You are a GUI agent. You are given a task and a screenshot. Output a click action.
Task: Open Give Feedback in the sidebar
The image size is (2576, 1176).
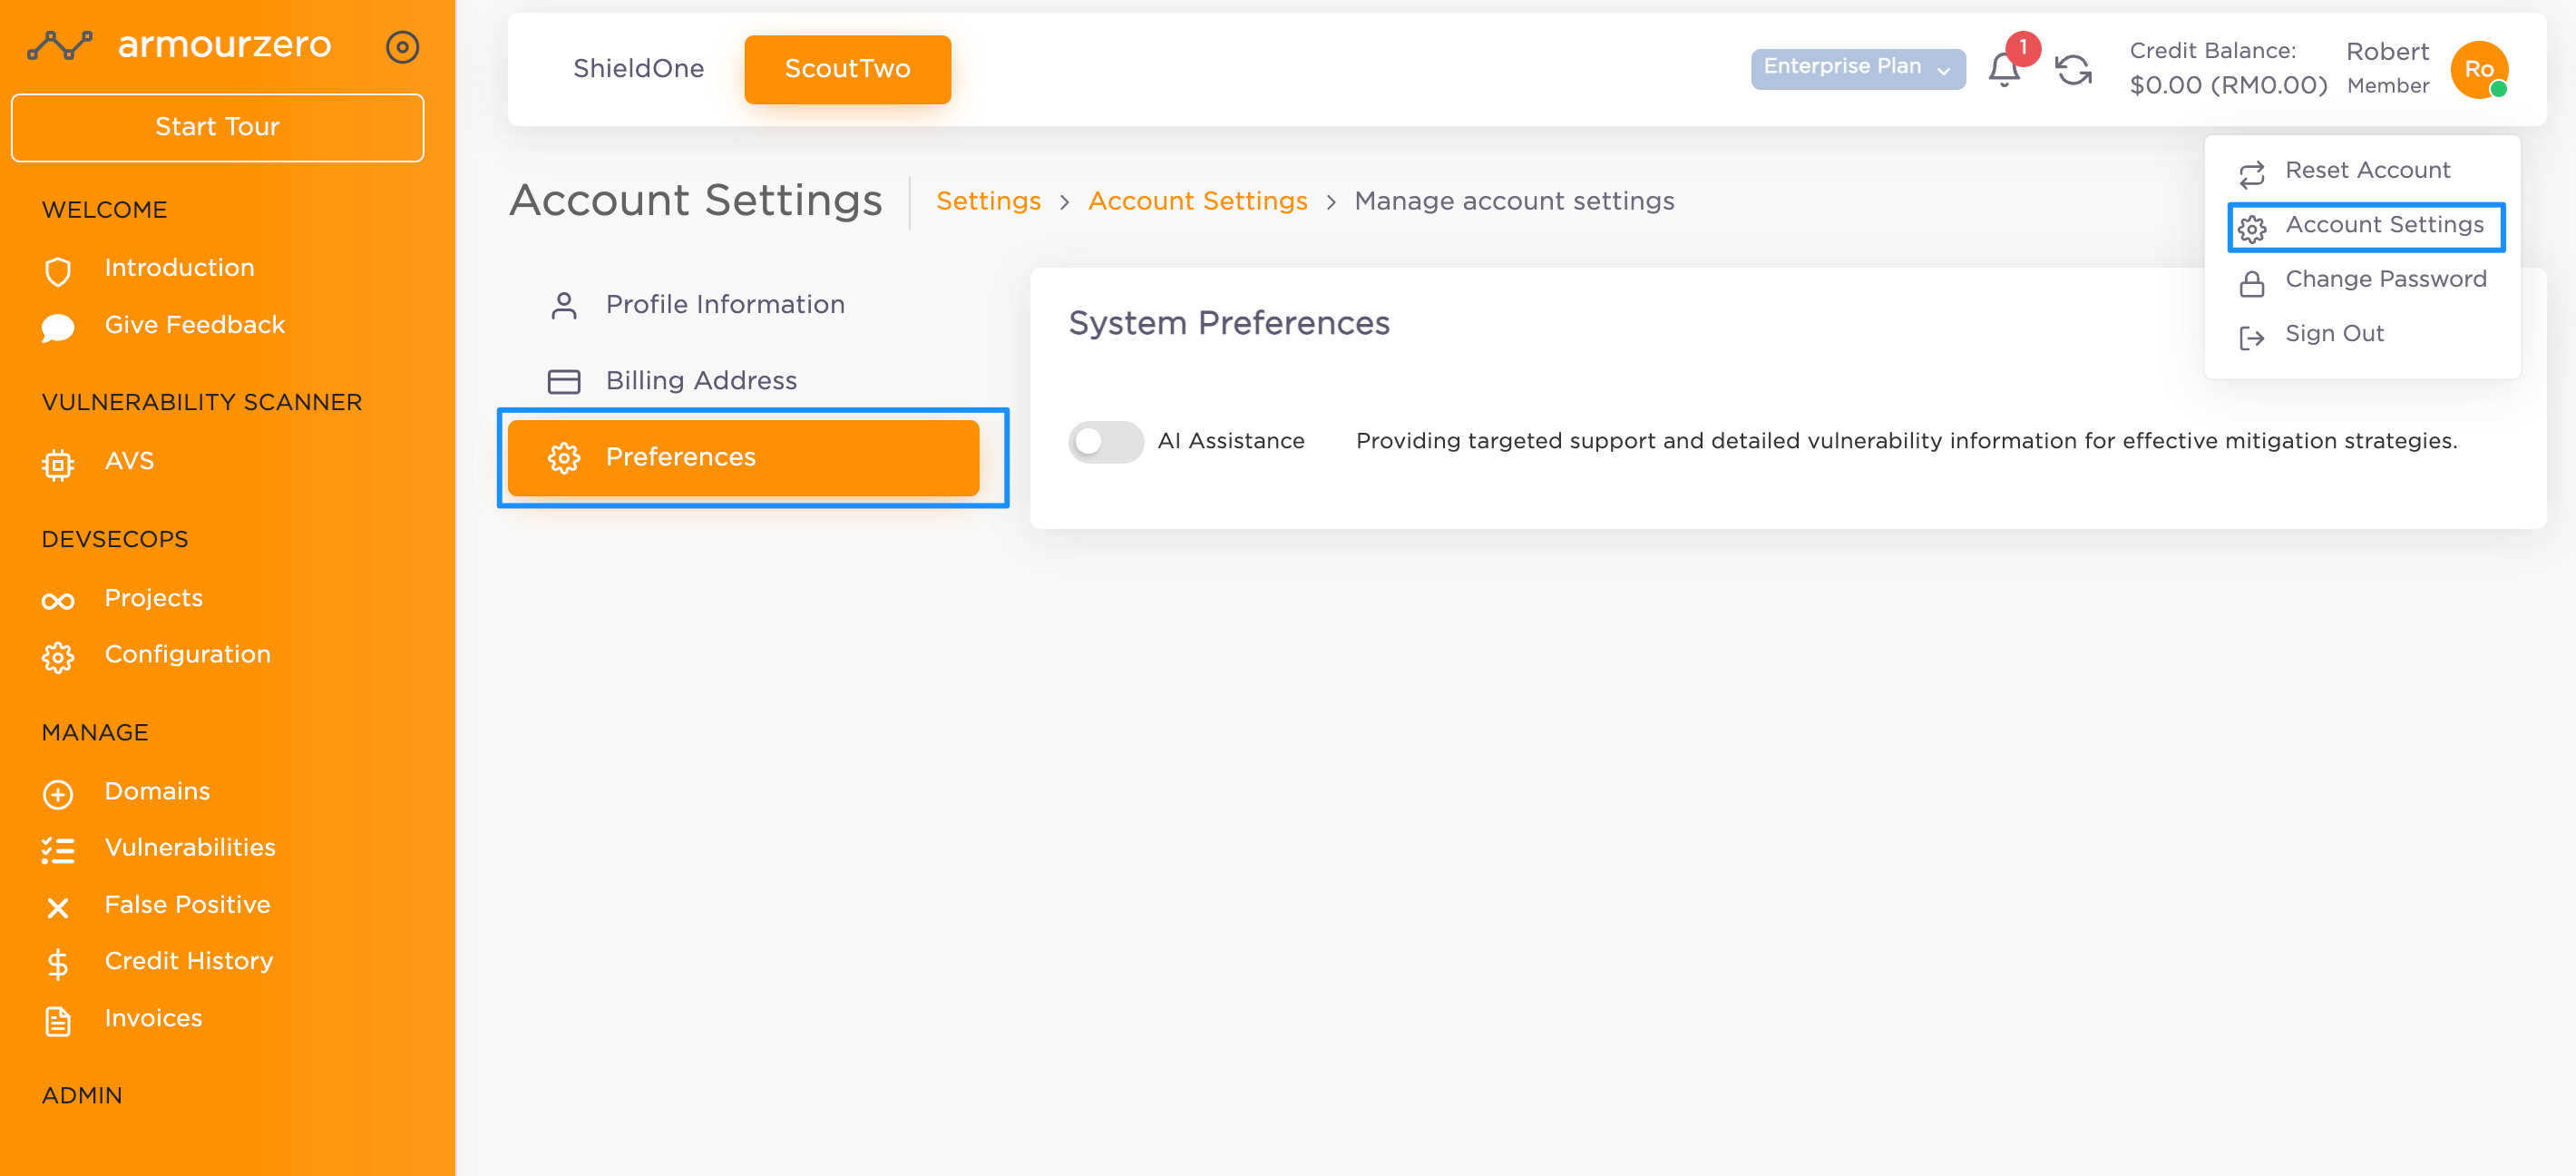[x=195, y=325]
